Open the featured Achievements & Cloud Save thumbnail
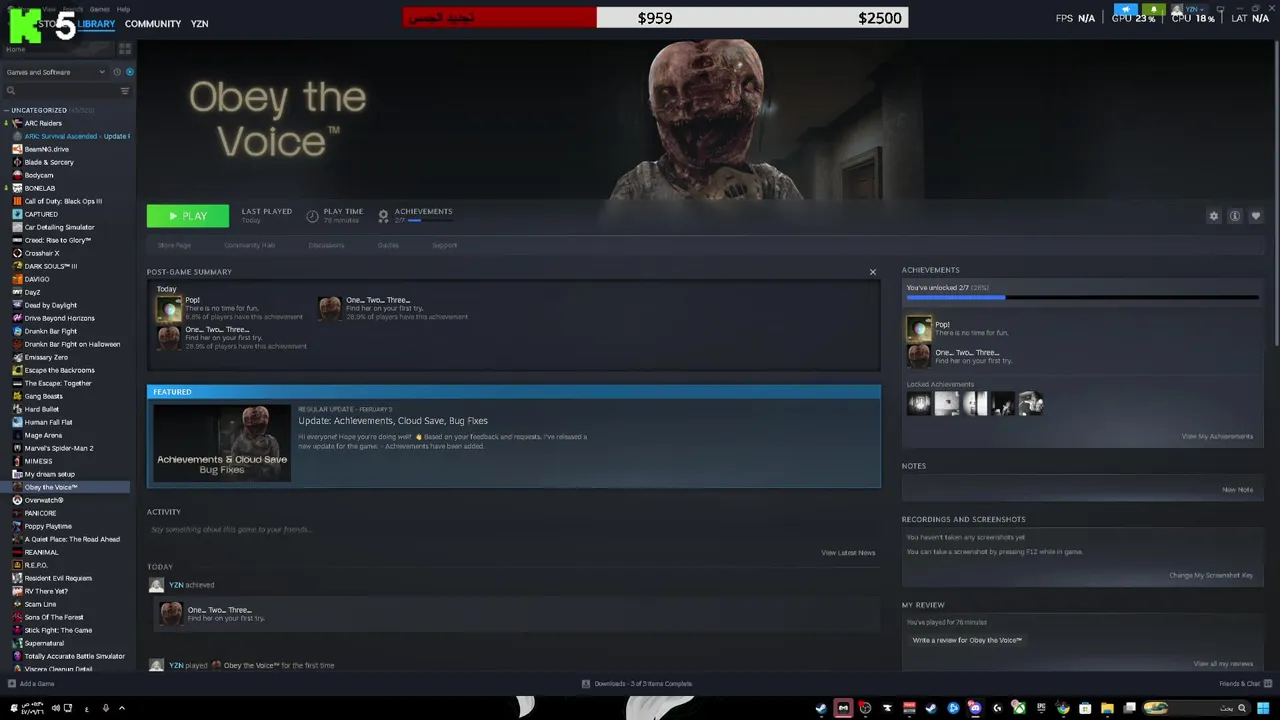Image resolution: width=1280 pixels, height=720 pixels. point(222,443)
